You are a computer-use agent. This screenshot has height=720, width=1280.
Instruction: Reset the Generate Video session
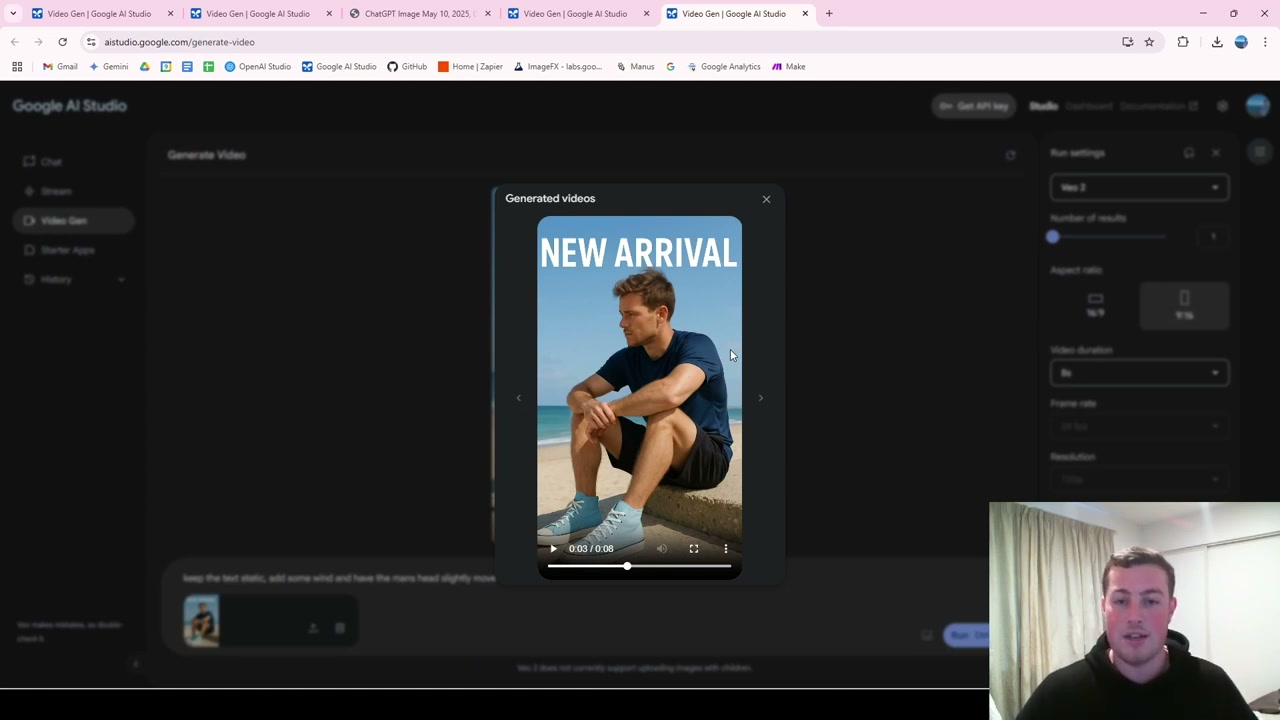1010,155
